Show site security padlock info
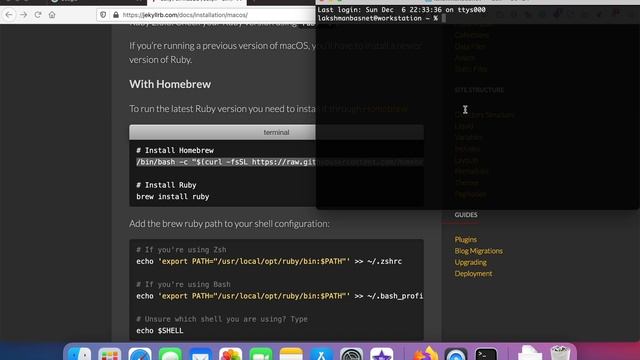 [x=116, y=15]
